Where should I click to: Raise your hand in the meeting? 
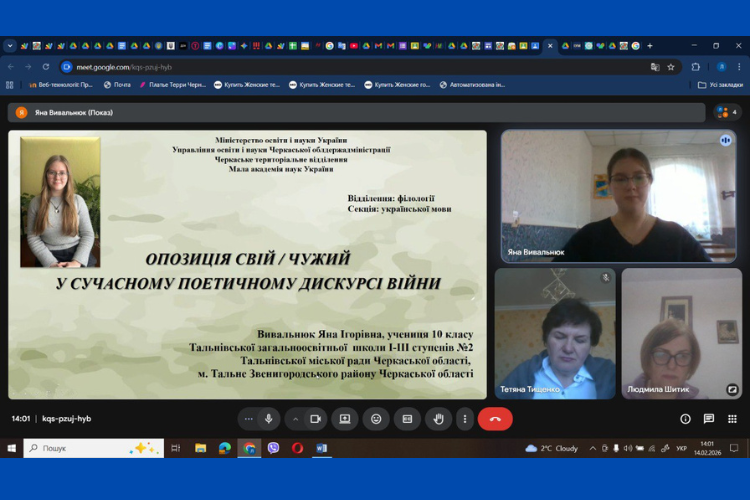(x=438, y=419)
